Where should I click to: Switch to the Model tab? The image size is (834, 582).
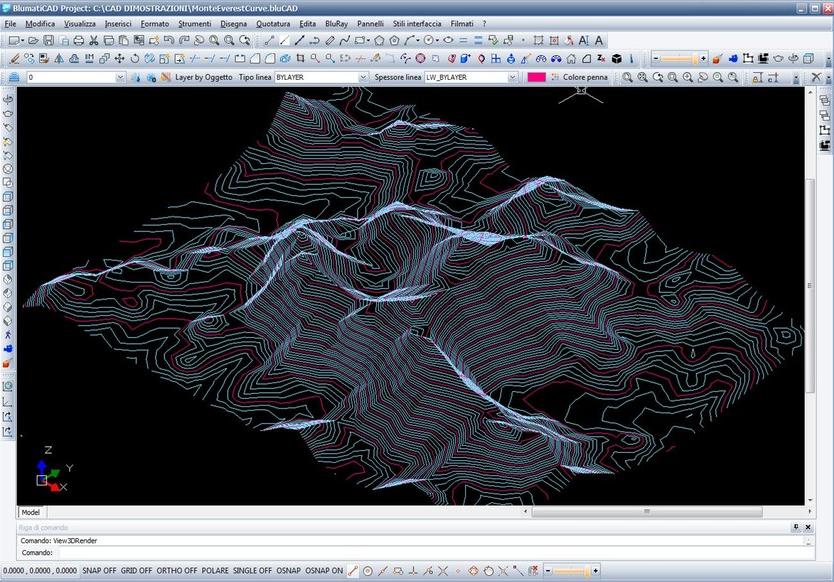coord(30,511)
